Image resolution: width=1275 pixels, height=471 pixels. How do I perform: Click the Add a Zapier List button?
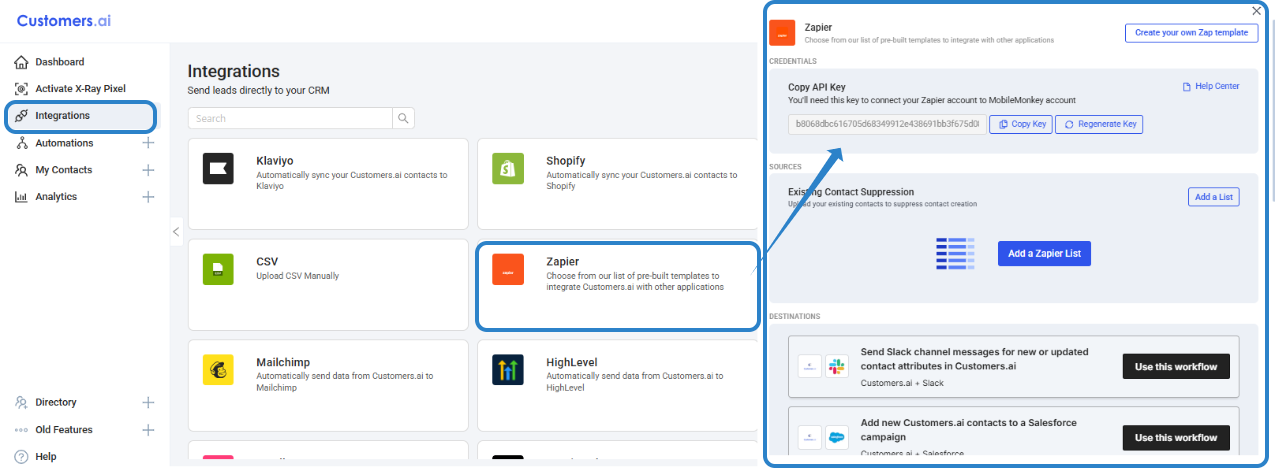[x=1044, y=254]
